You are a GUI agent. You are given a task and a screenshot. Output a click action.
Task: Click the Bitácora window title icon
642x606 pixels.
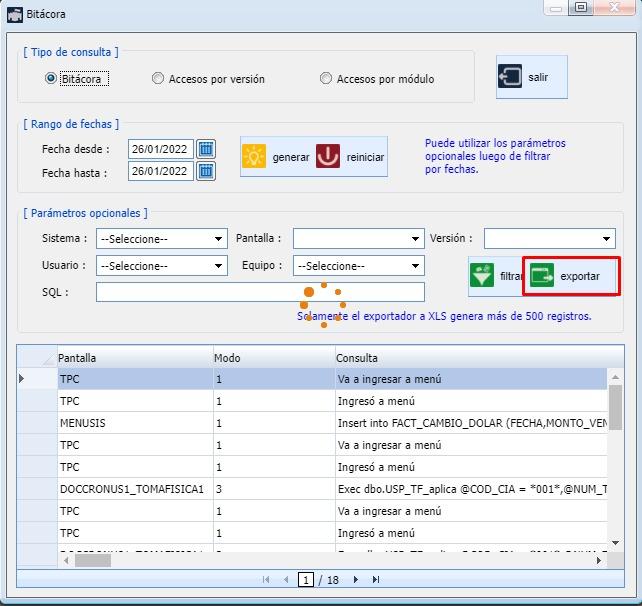[15, 15]
